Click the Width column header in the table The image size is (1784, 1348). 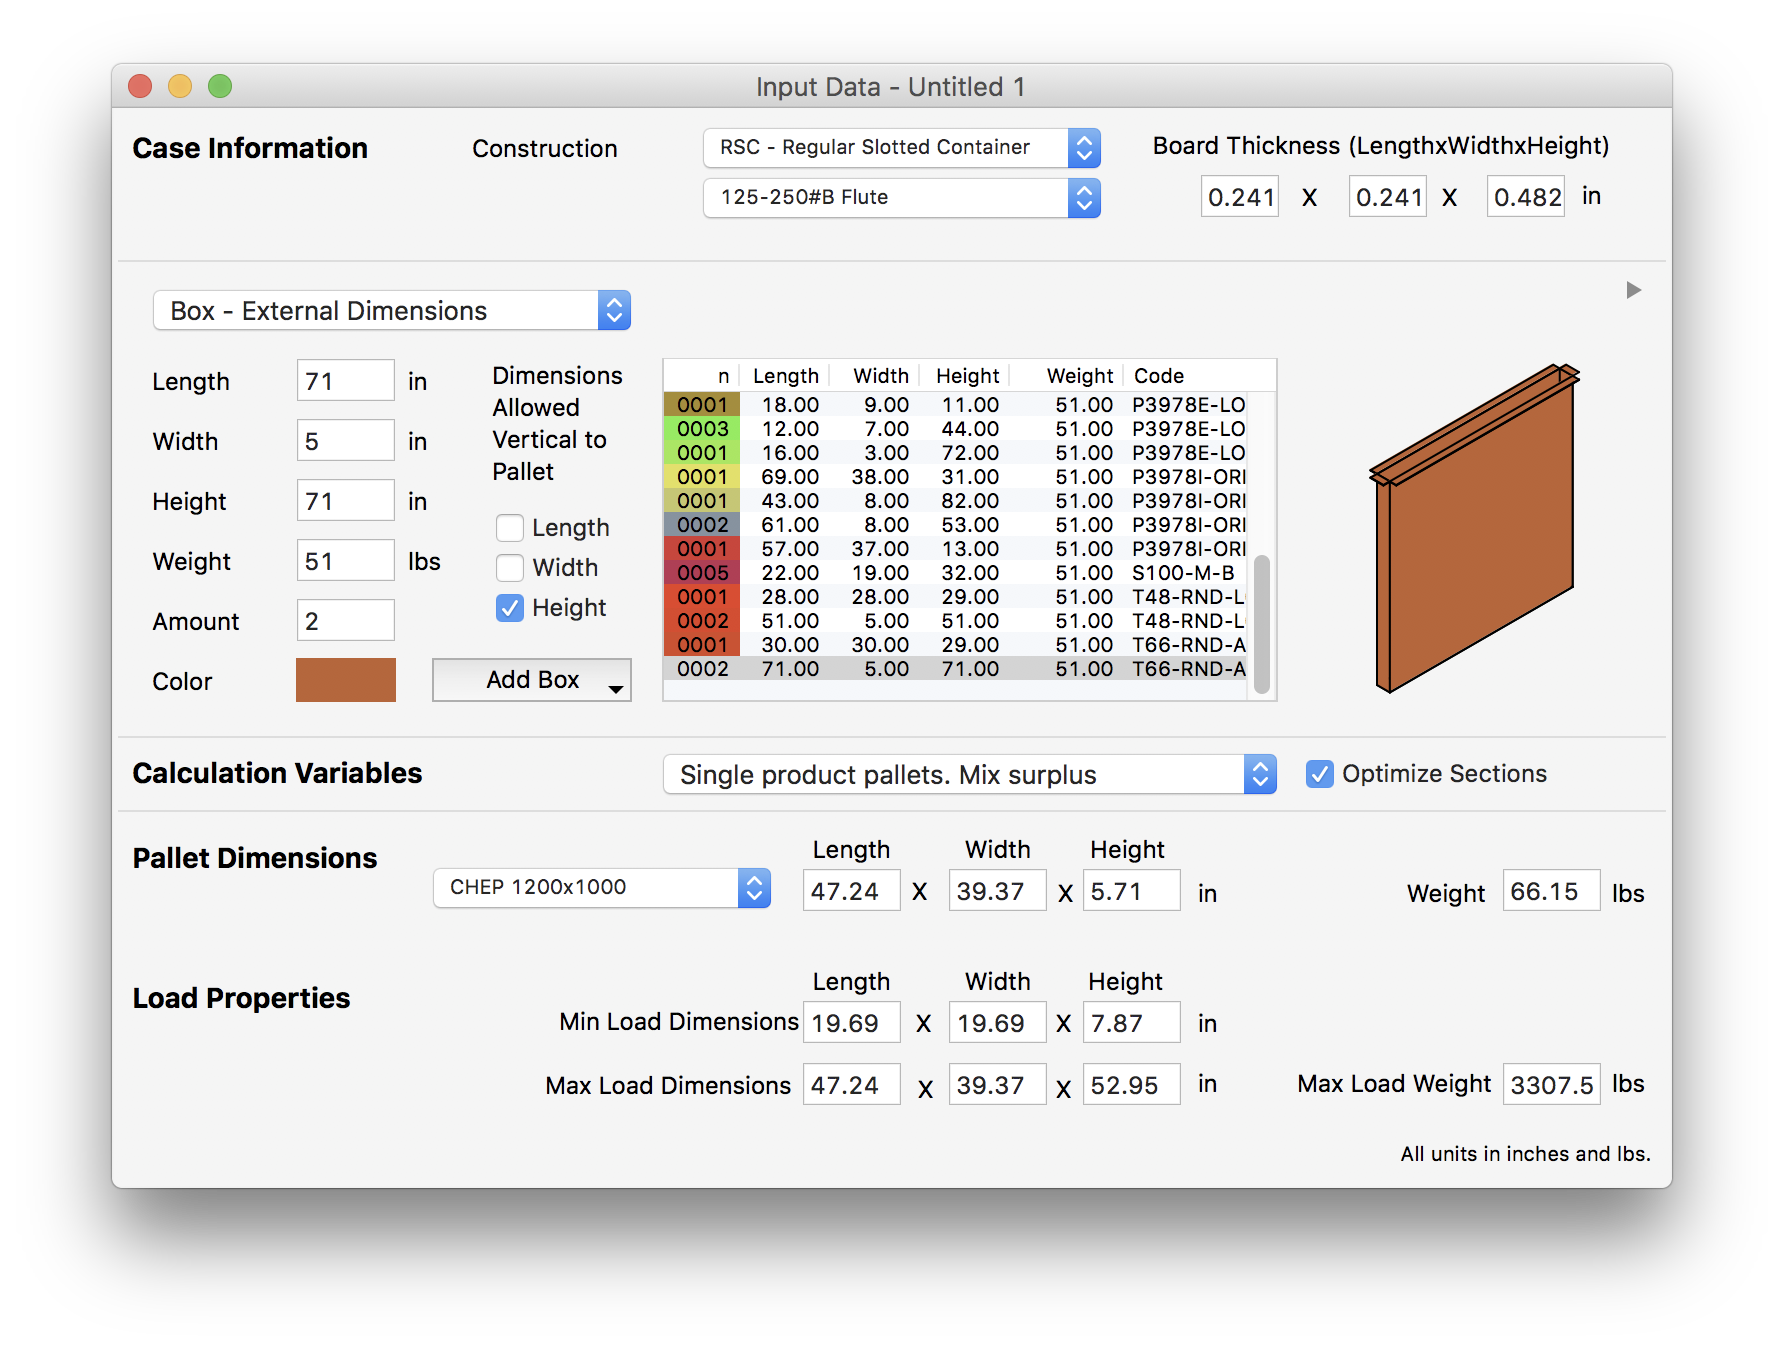click(875, 376)
